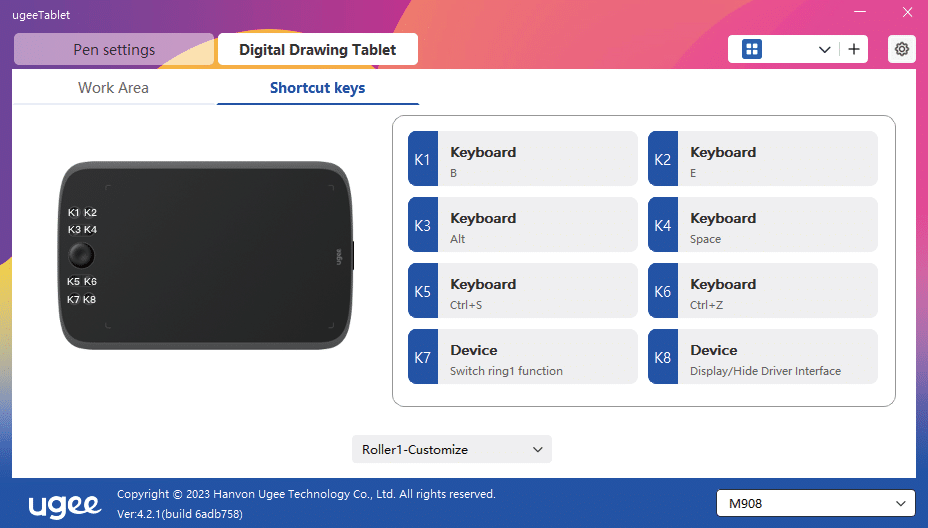Open the Roller1-Customize dropdown

pos(452,449)
